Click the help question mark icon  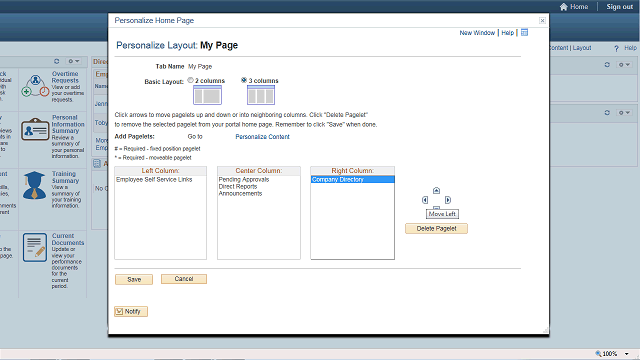(616, 48)
